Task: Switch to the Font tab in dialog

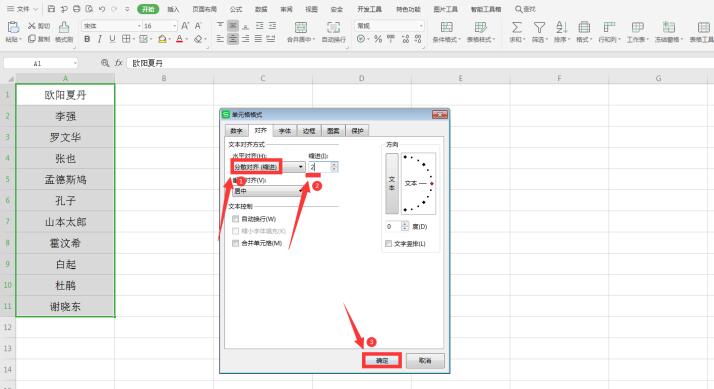Action: pyautogui.click(x=285, y=131)
